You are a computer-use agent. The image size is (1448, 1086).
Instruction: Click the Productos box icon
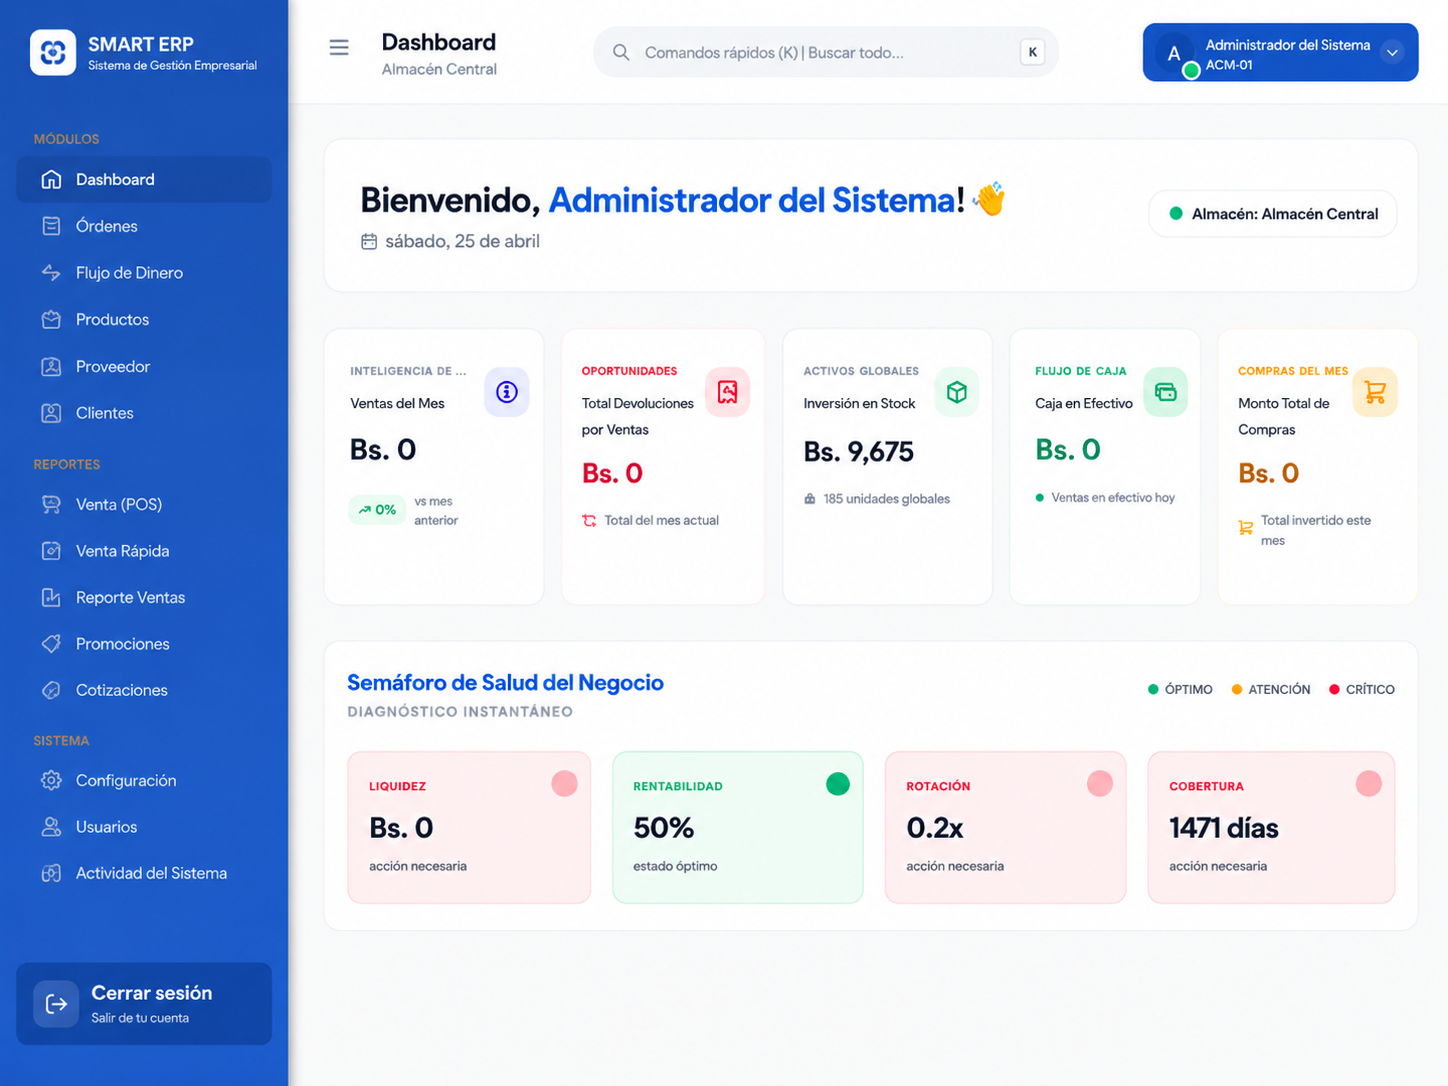51,319
